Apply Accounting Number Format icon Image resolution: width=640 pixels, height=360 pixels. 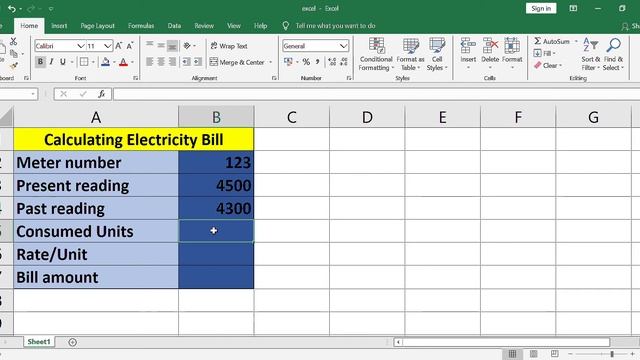[288, 62]
